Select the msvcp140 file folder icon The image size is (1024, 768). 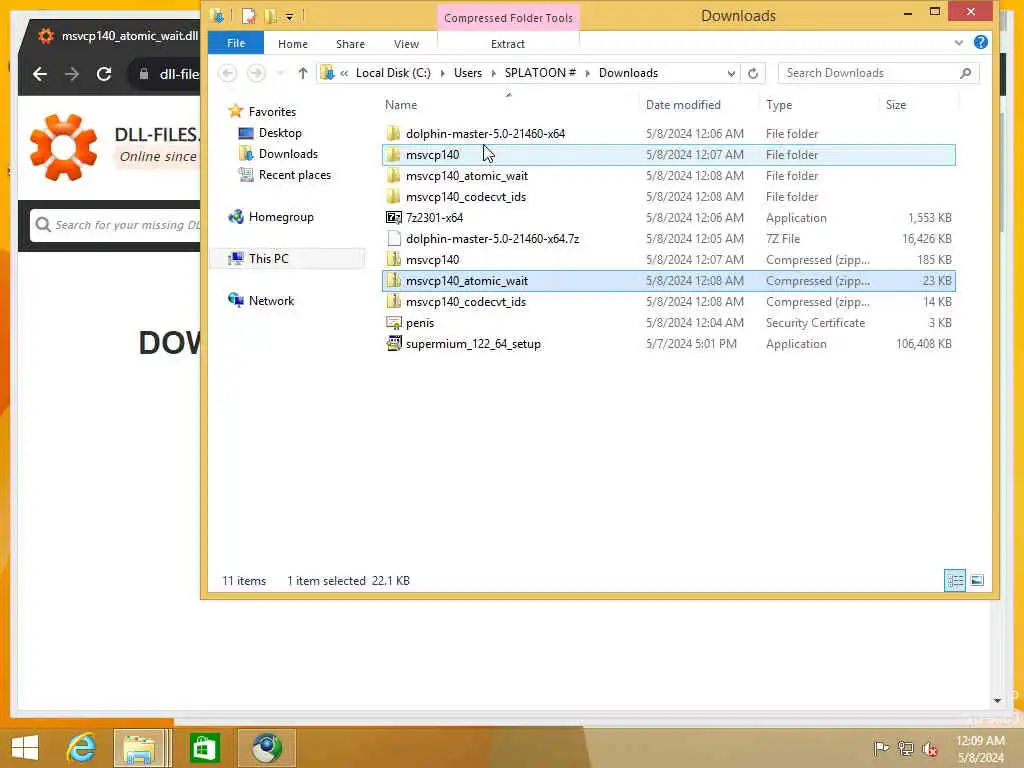pos(393,155)
